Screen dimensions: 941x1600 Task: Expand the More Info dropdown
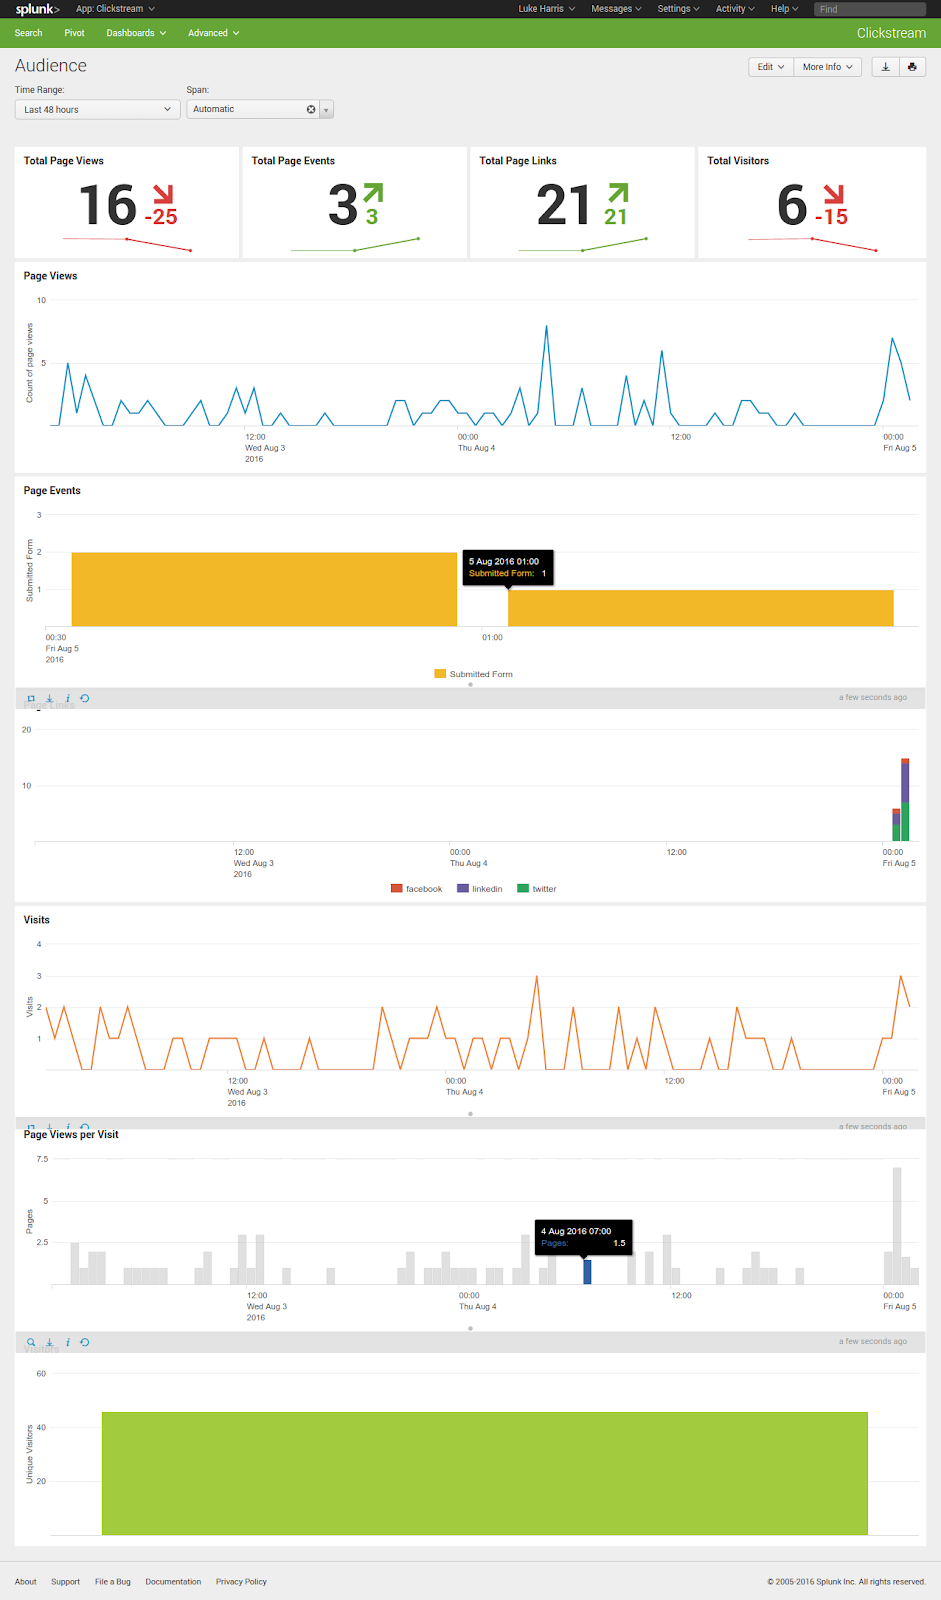pos(827,67)
